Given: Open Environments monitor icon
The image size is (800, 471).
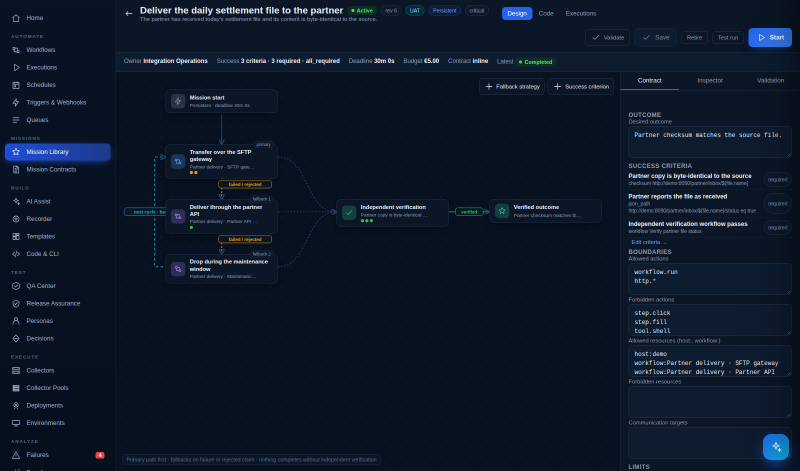Looking at the screenshot, I should tap(16, 423).
